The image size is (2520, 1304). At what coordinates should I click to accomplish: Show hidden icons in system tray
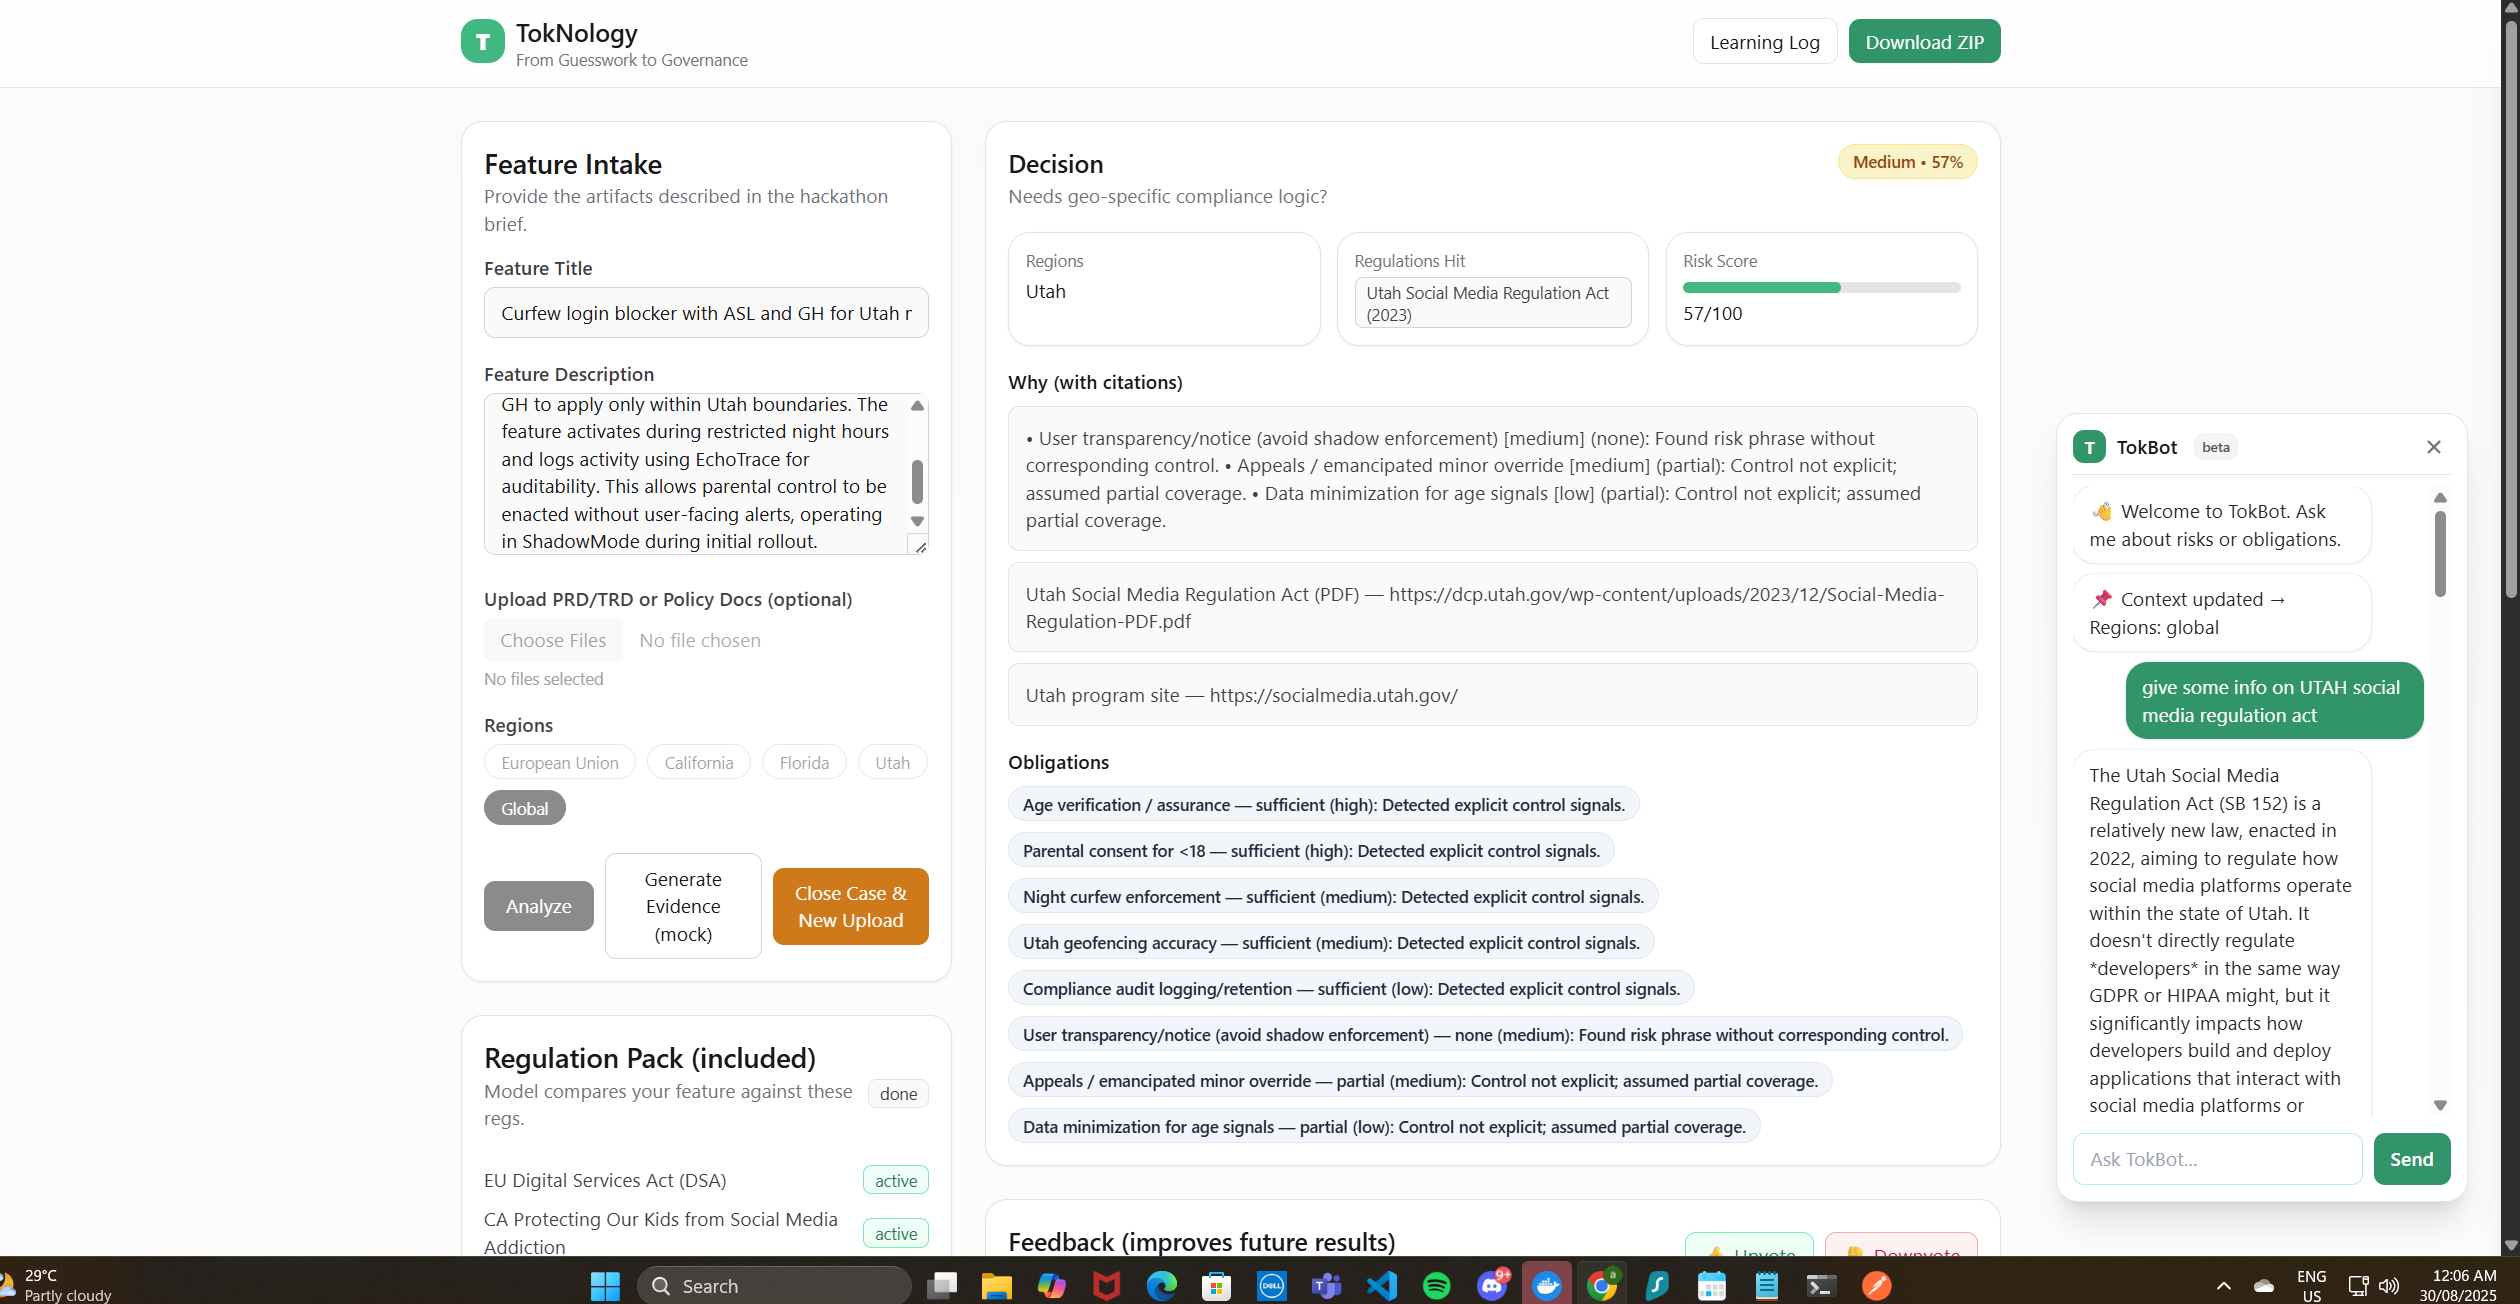coord(2223,1285)
